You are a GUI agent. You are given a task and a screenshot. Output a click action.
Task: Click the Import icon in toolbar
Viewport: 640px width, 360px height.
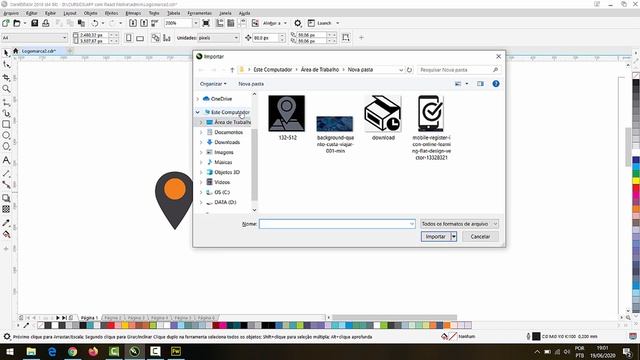133,23
